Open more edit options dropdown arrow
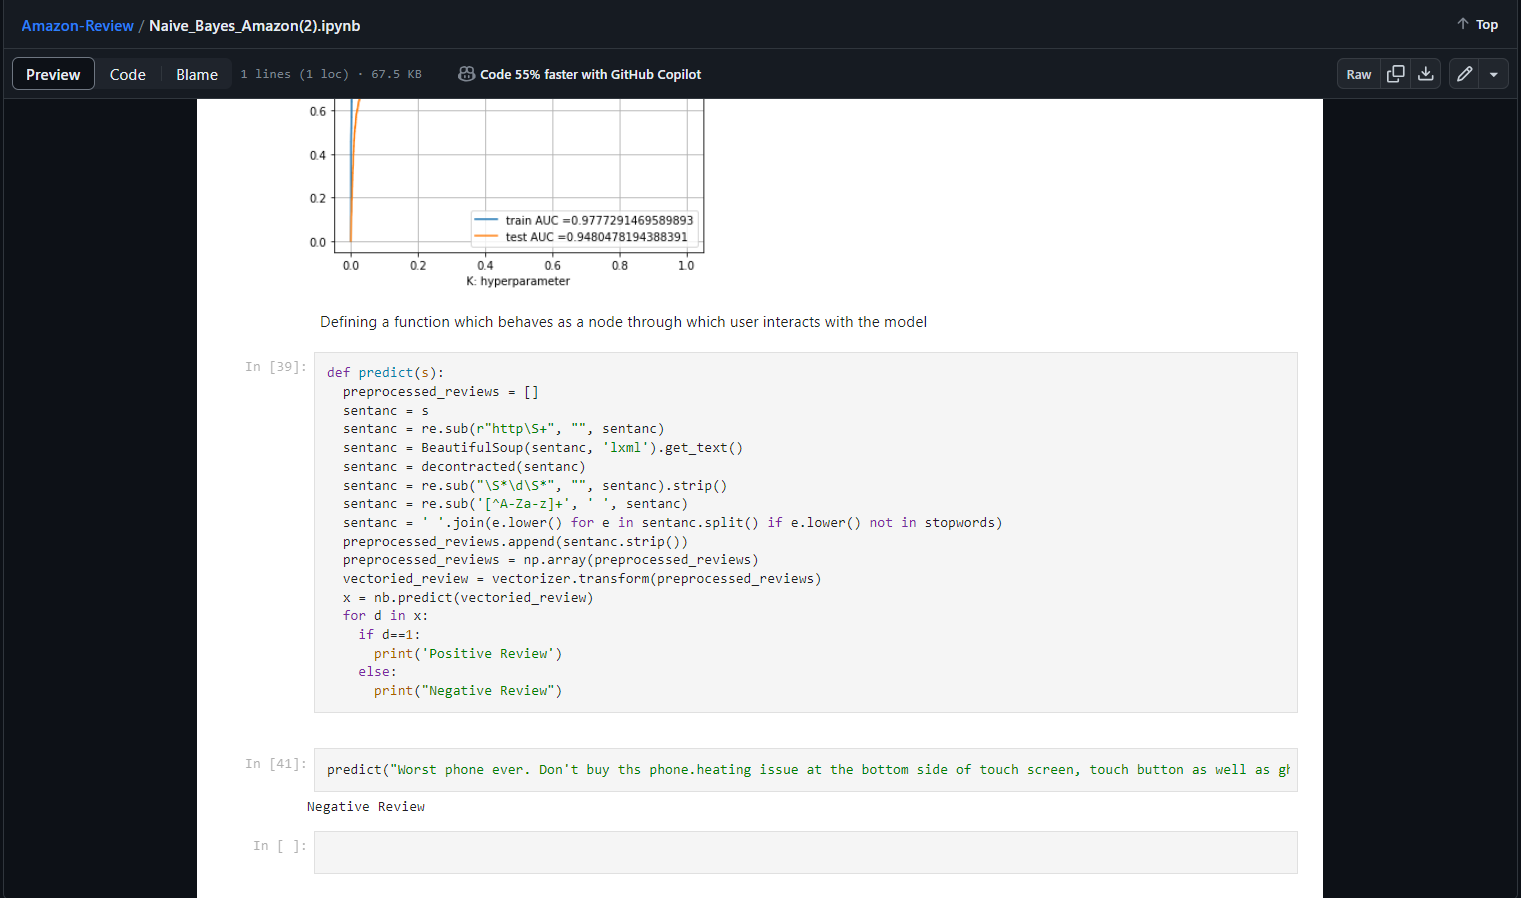Screen dimensions: 1521x898 click(1493, 74)
